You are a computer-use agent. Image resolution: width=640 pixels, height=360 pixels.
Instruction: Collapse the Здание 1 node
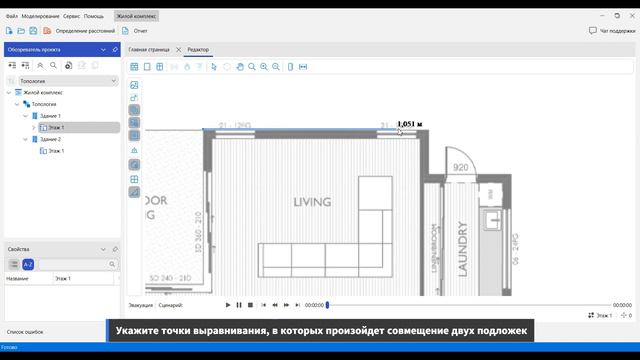point(25,116)
